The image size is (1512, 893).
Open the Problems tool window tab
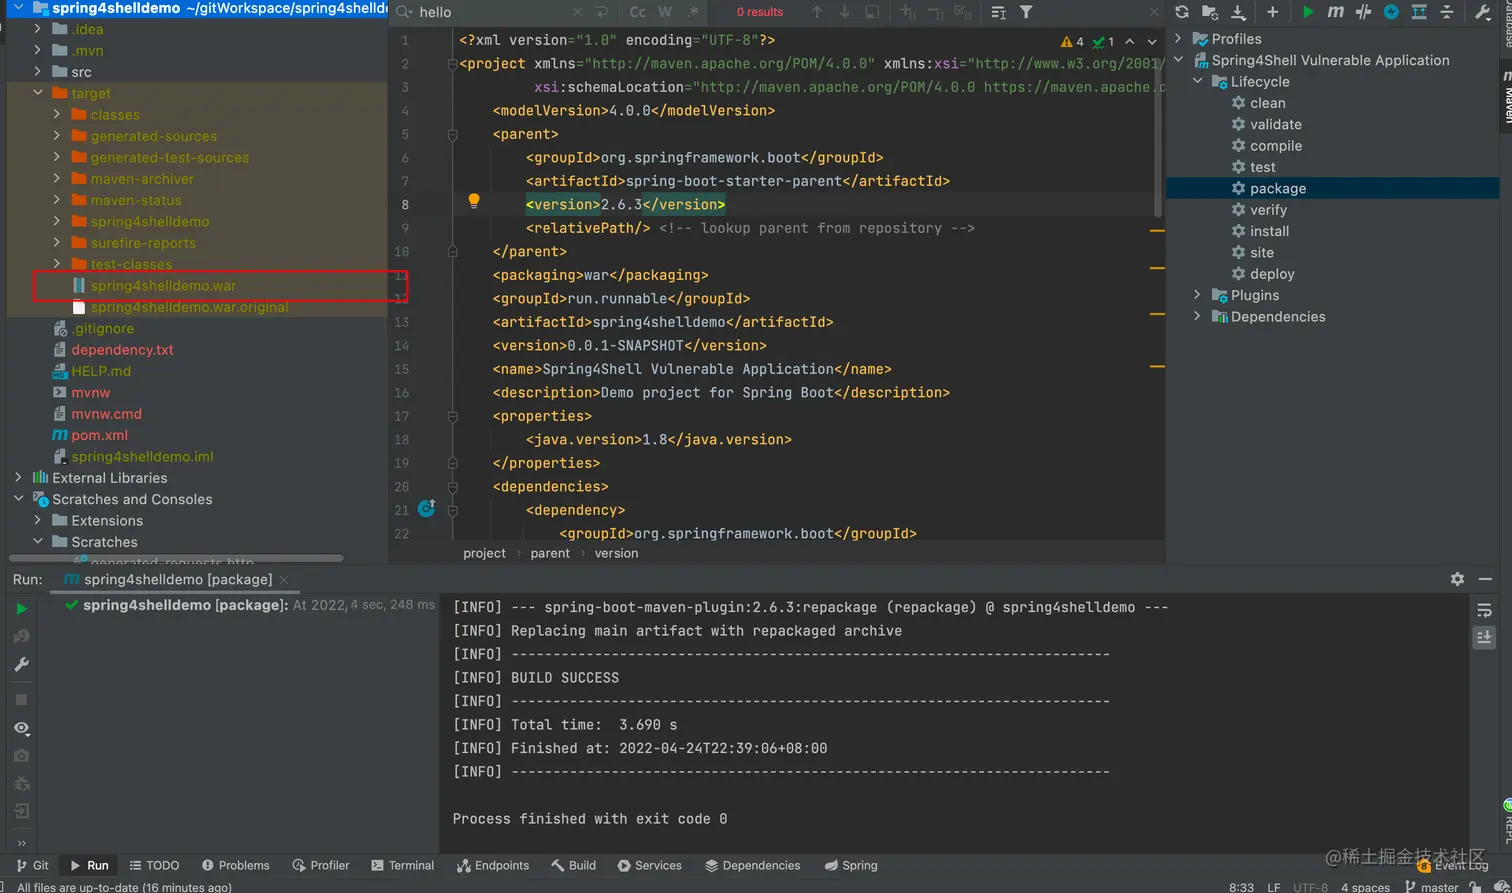pos(236,865)
